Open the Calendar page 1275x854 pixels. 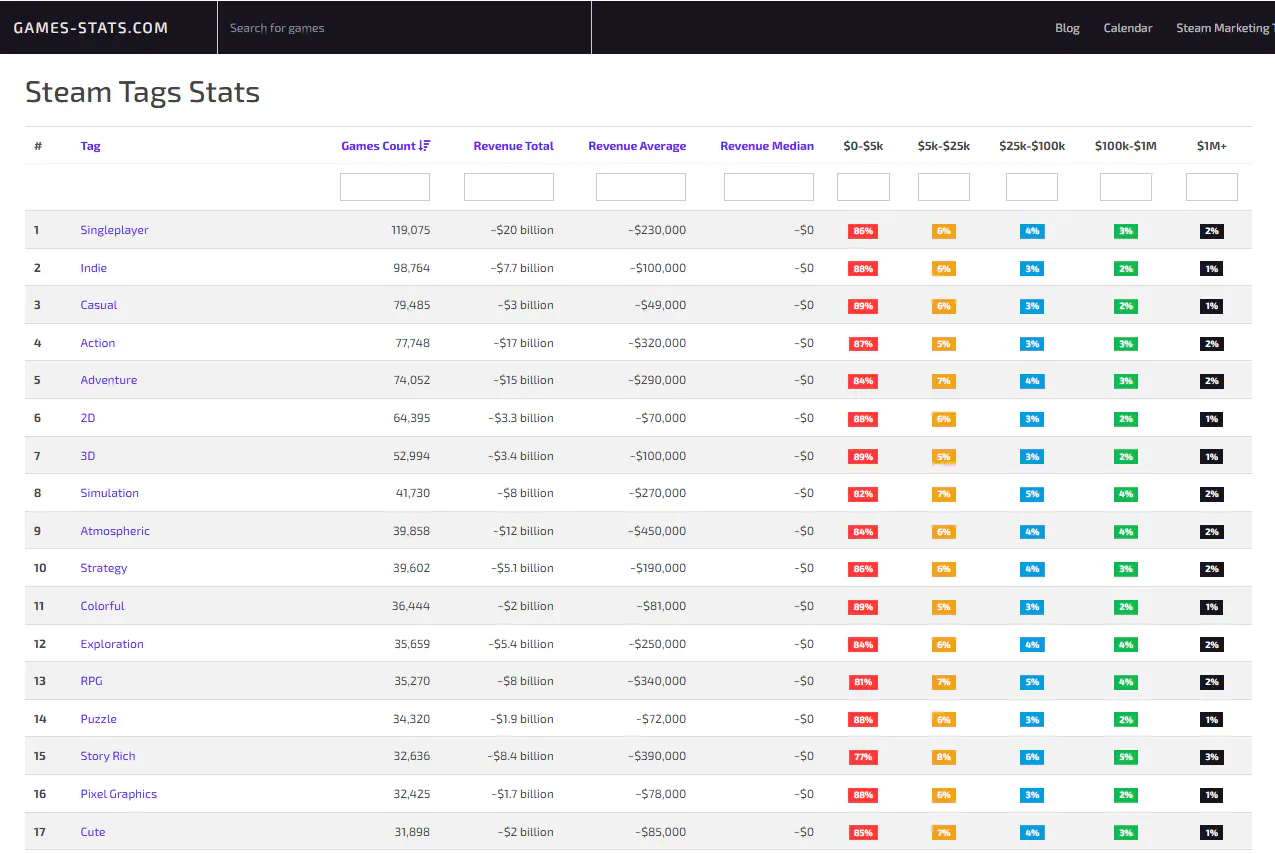pyautogui.click(x=1128, y=28)
